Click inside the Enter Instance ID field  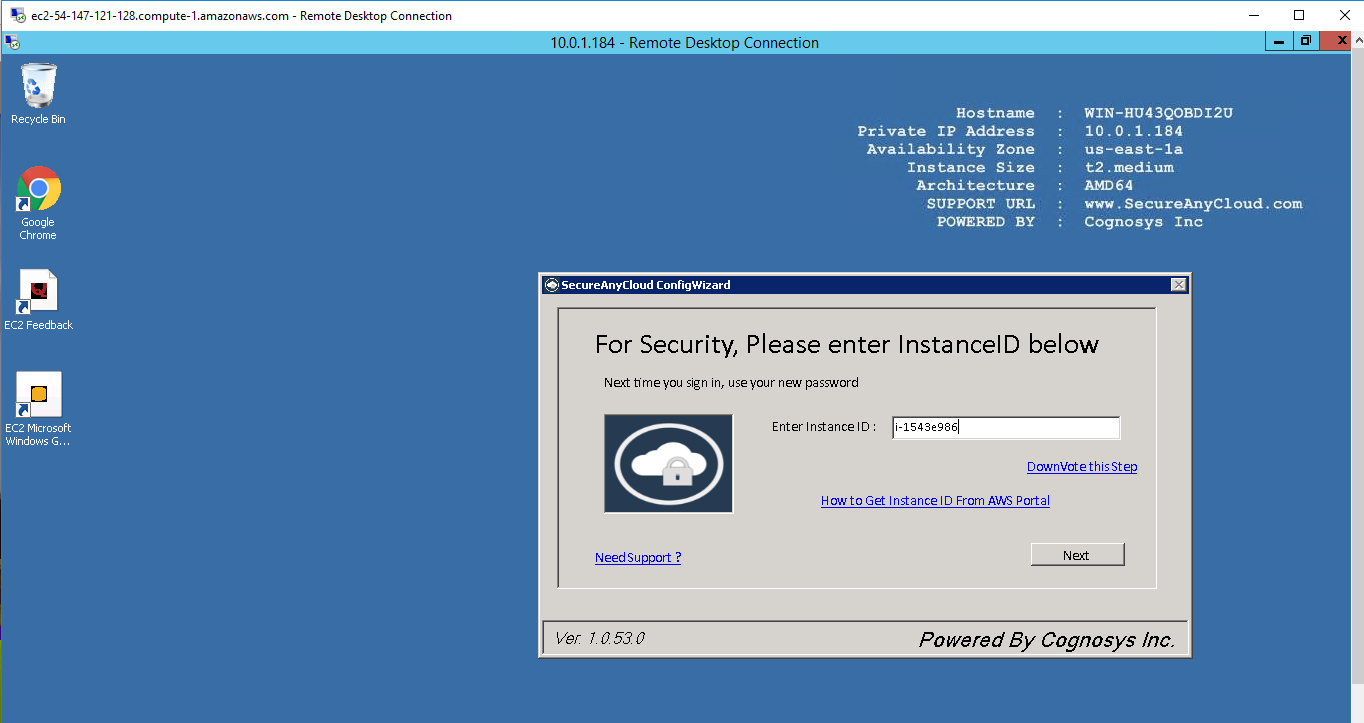pyautogui.click(x=1005, y=428)
